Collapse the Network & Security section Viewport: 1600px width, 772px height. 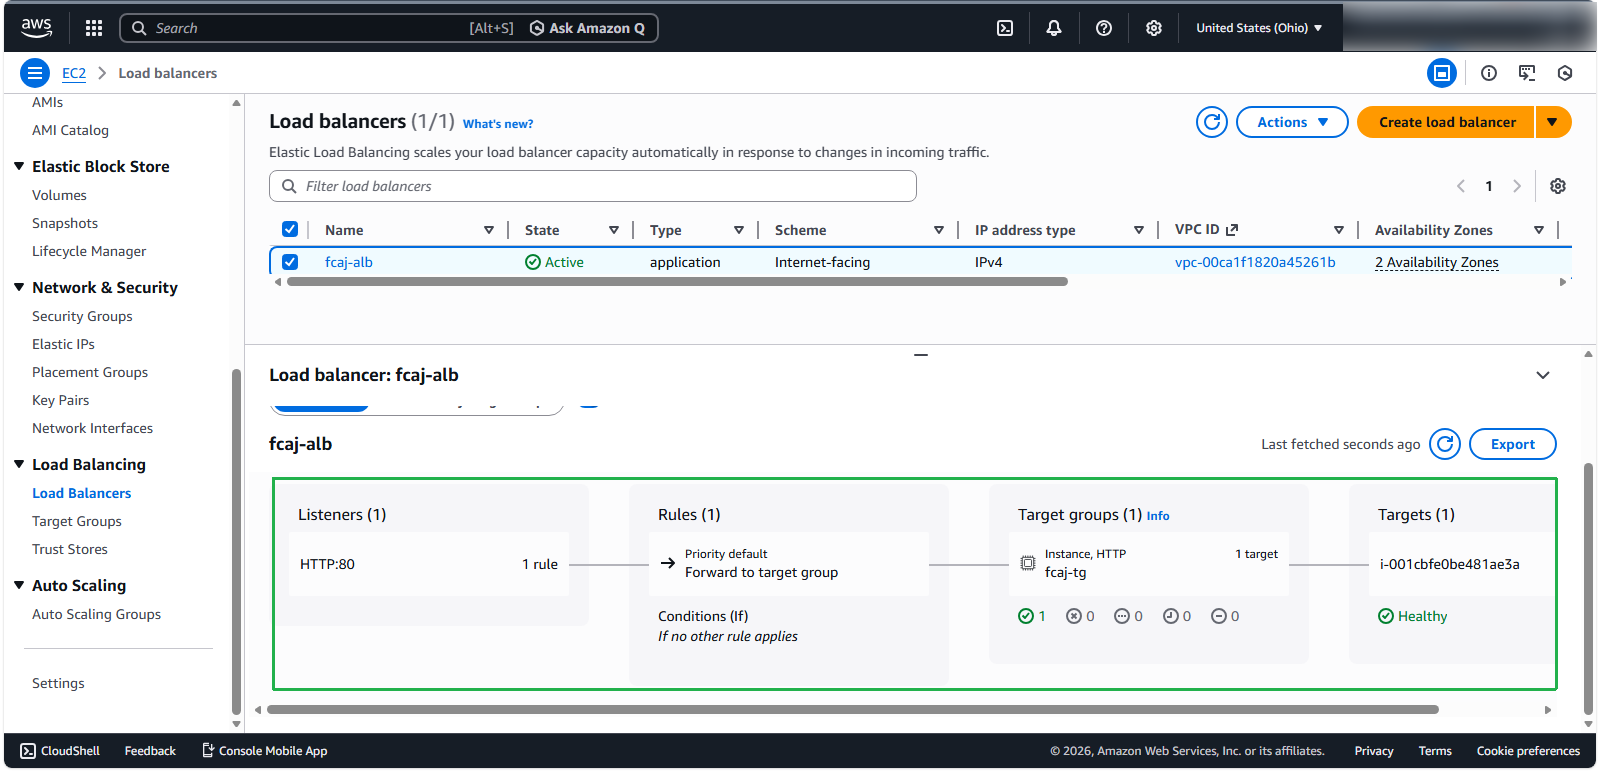click(19, 287)
